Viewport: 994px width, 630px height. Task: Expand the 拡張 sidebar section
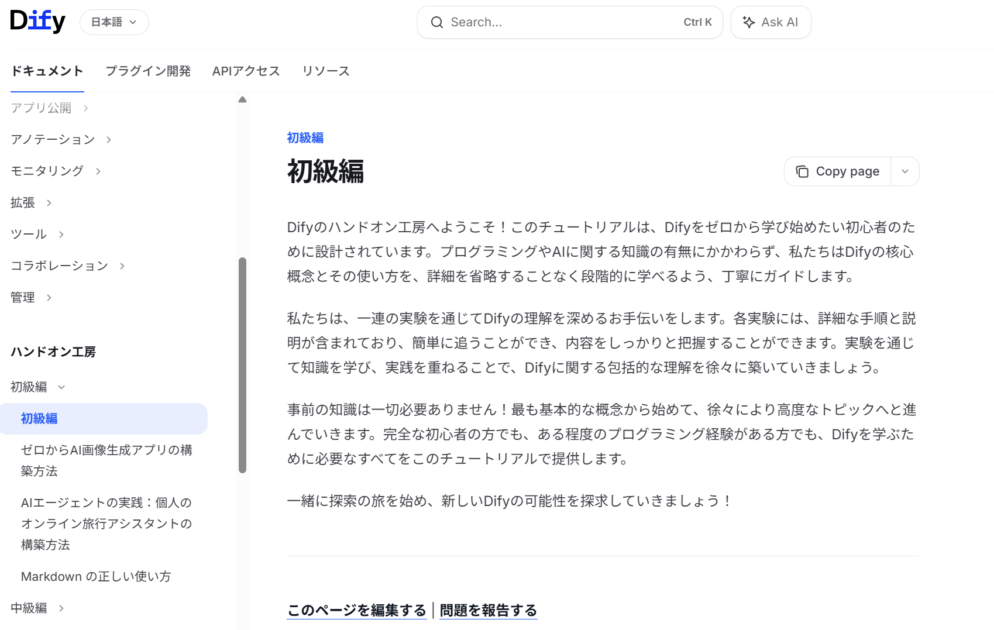[31, 203]
